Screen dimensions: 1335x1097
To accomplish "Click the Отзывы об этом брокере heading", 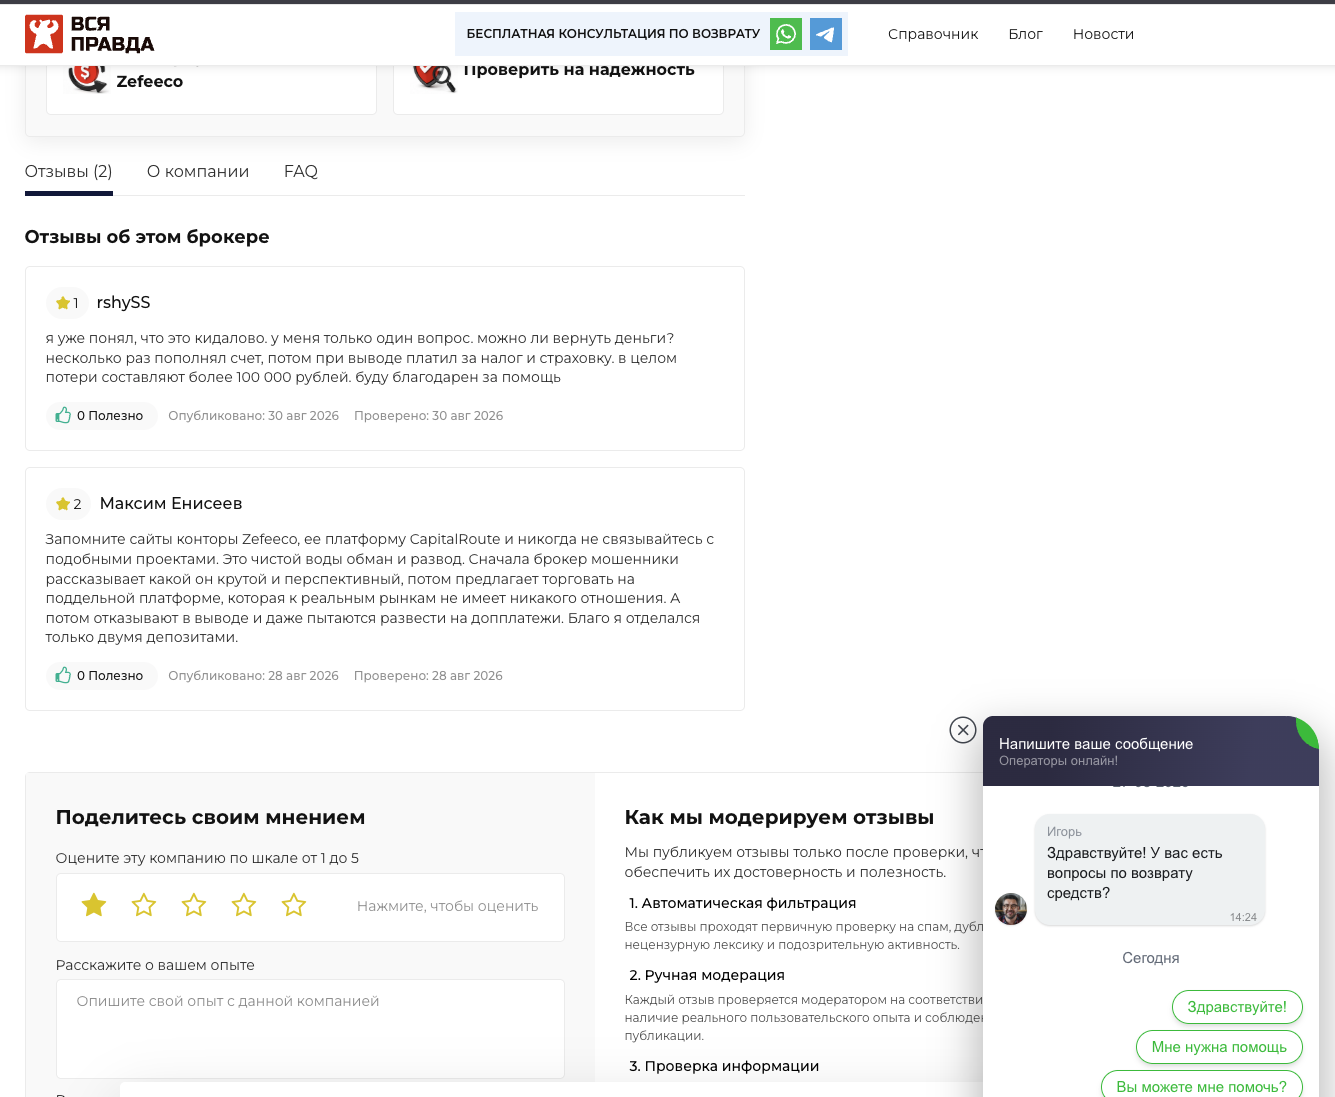I will (x=147, y=237).
